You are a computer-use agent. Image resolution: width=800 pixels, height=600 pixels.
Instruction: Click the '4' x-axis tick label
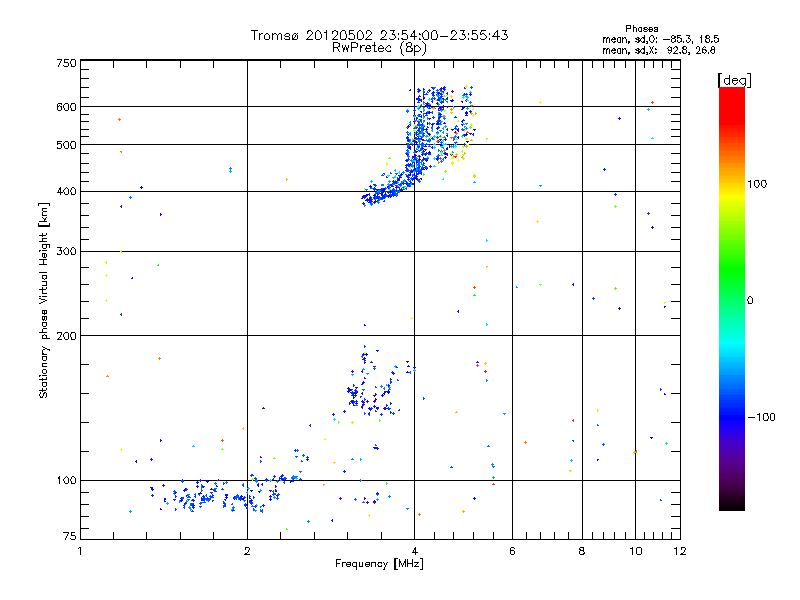coord(414,551)
